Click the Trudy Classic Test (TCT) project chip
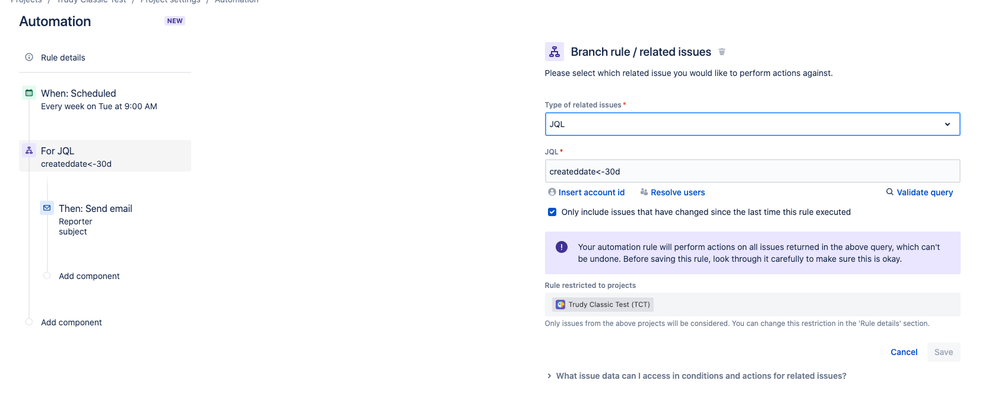998x396 pixels. click(603, 304)
